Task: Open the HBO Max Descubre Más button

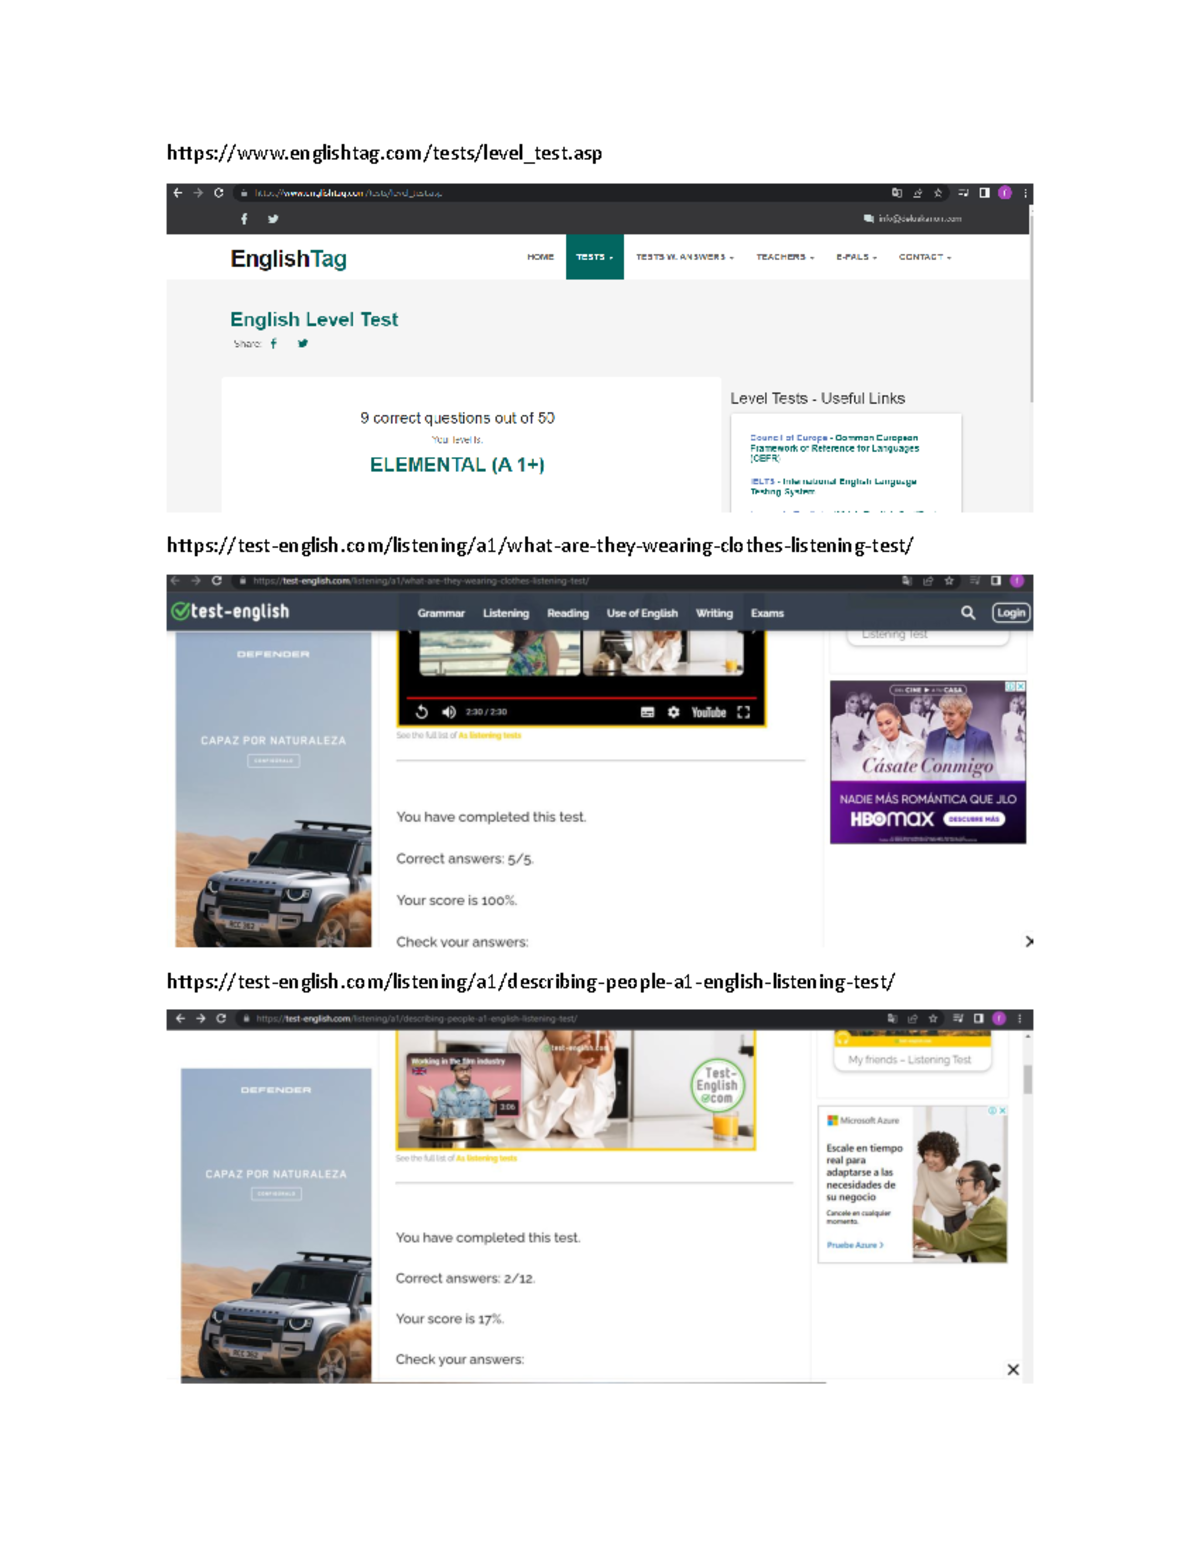Action: point(972,819)
